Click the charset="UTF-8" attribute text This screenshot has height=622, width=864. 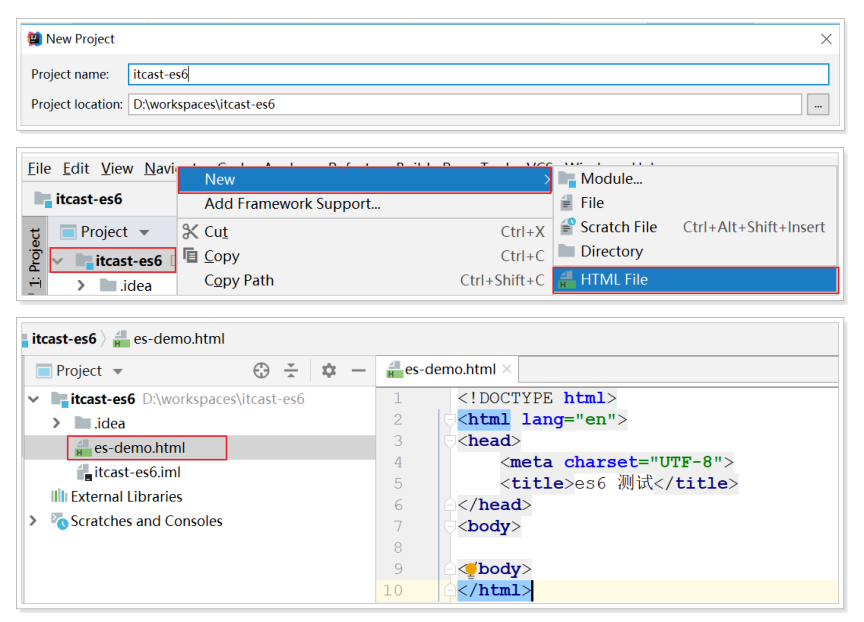pos(642,462)
